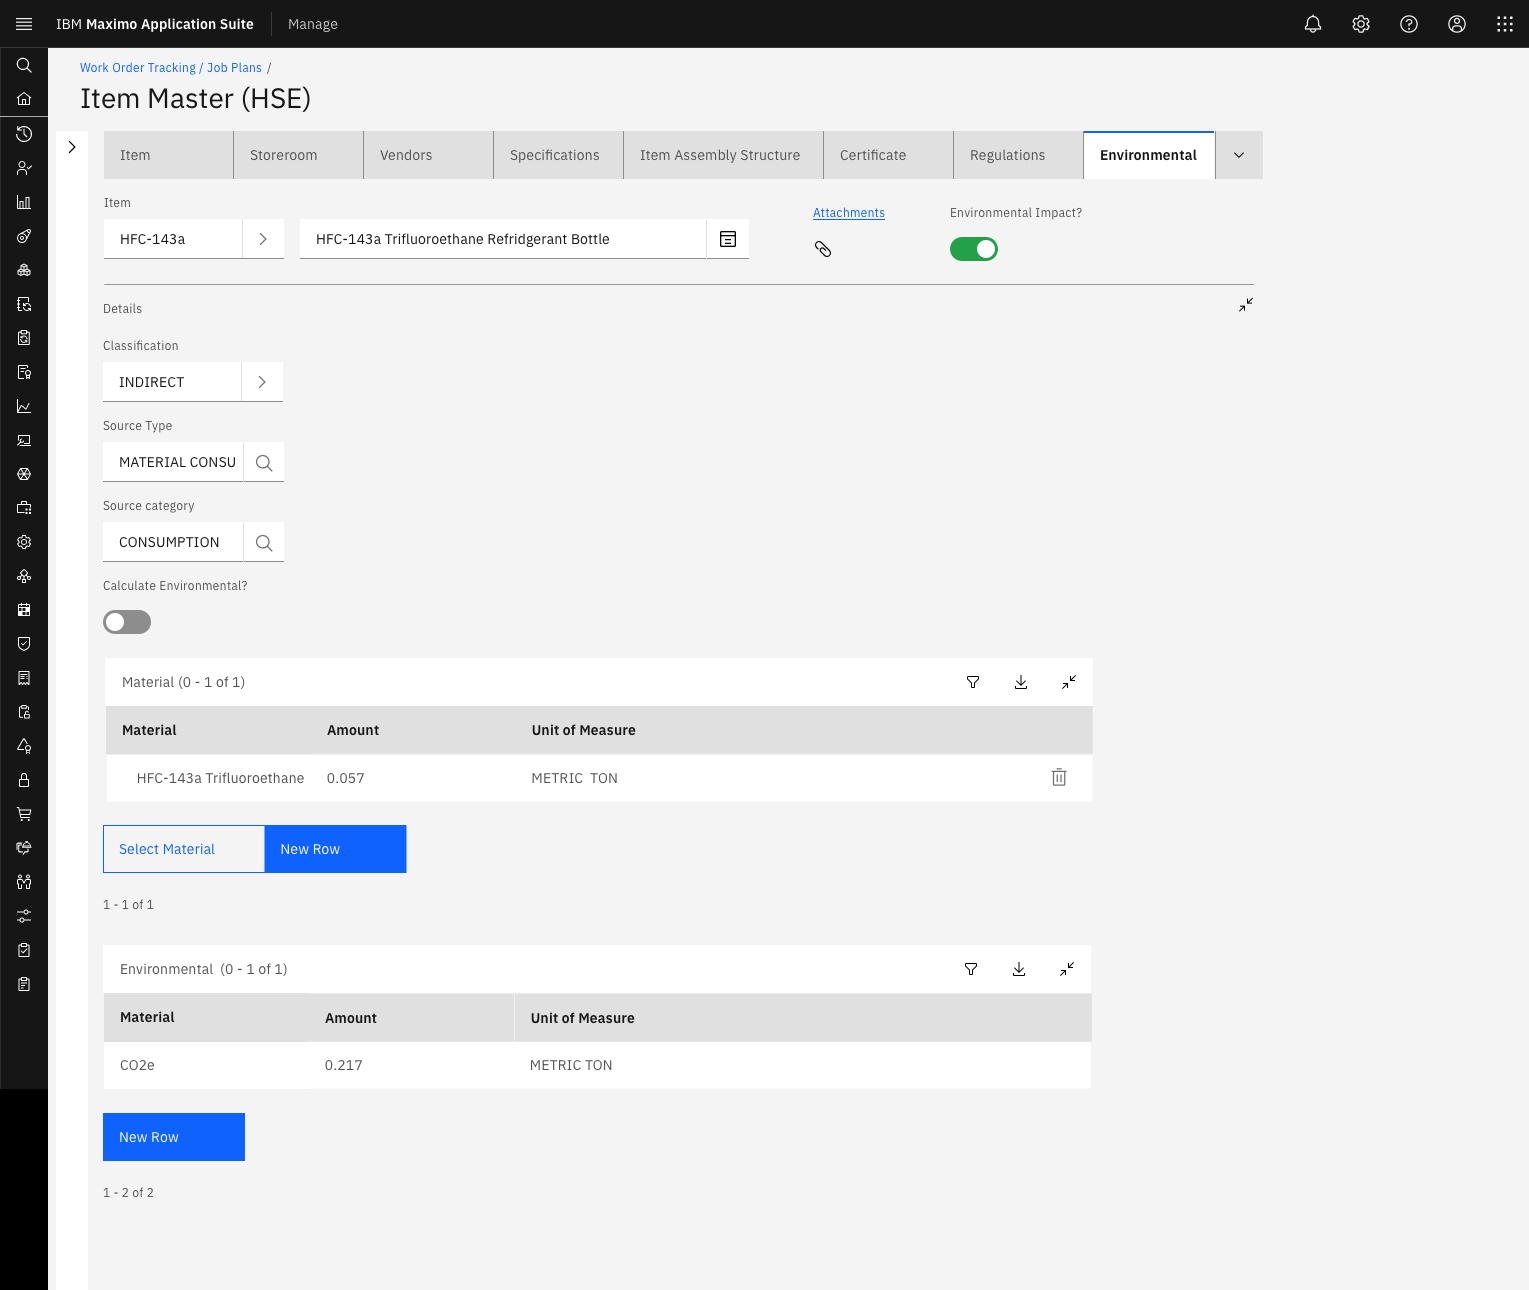Screen dimensions: 1529x1290
Task: Open the stacked cubes icon in sidebar
Action: click(x=24, y=270)
